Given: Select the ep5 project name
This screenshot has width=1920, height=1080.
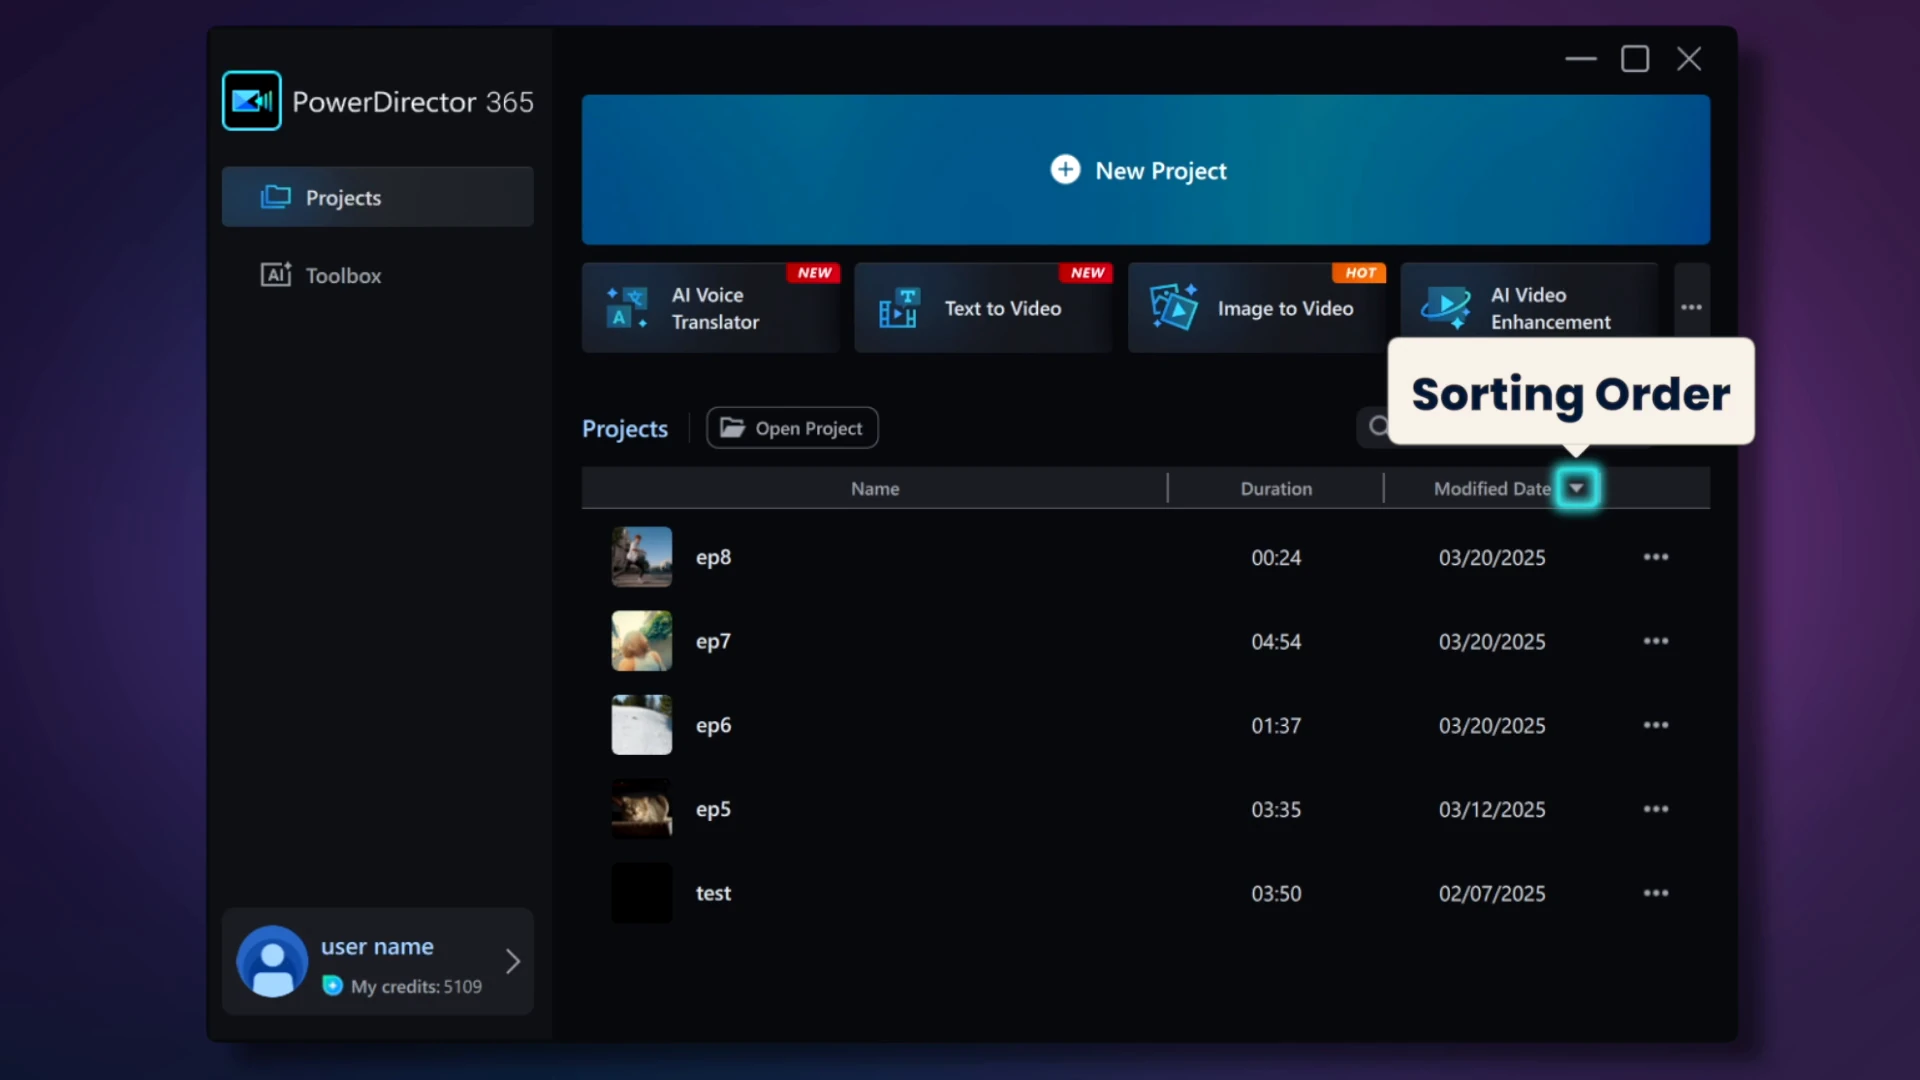Looking at the screenshot, I should coord(713,810).
